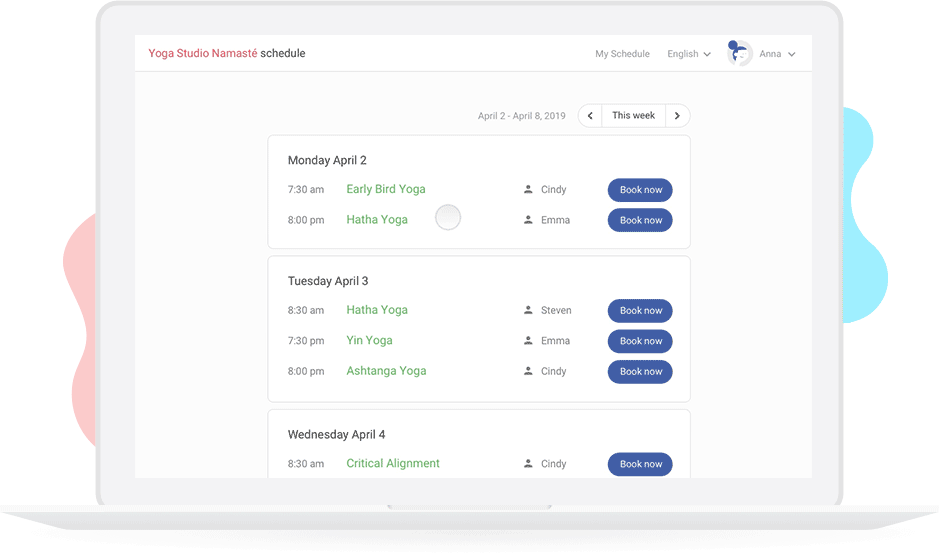Viewport: 946px width, 554px height.
Task: Click person icon beside Emma on Monday
Action: click(x=528, y=220)
